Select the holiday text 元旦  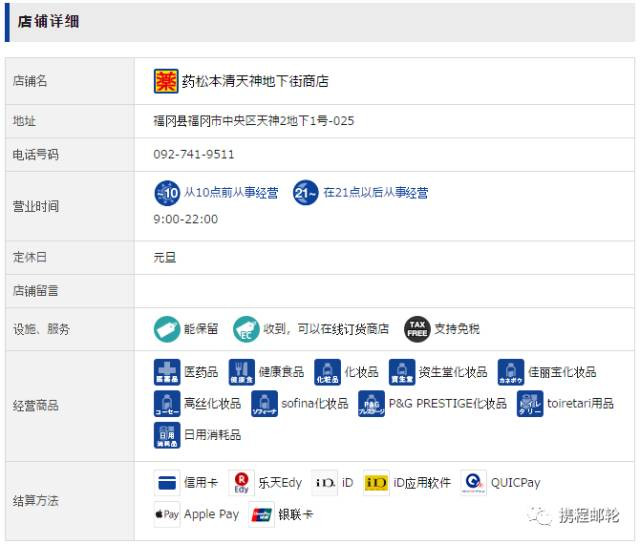tap(165, 258)
